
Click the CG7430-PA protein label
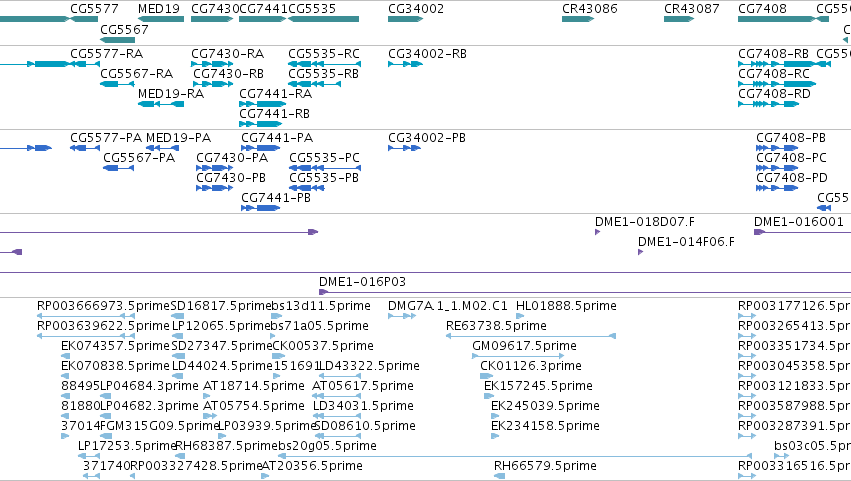coord(232,157)
